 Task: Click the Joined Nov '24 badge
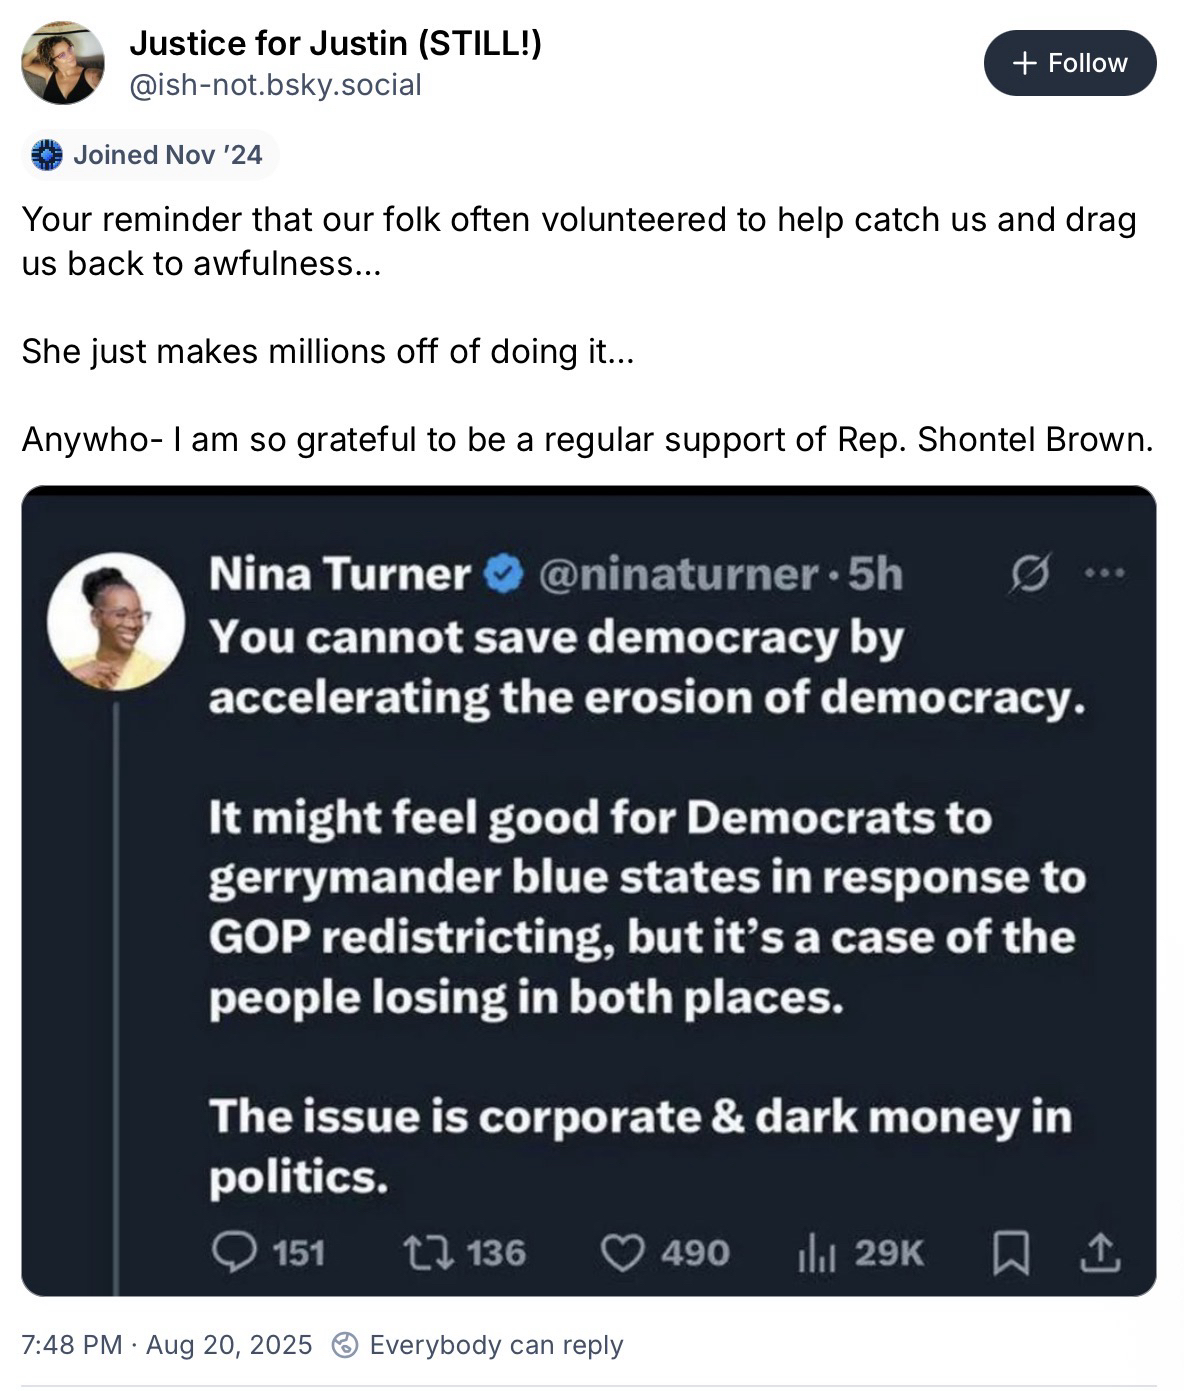149,155
